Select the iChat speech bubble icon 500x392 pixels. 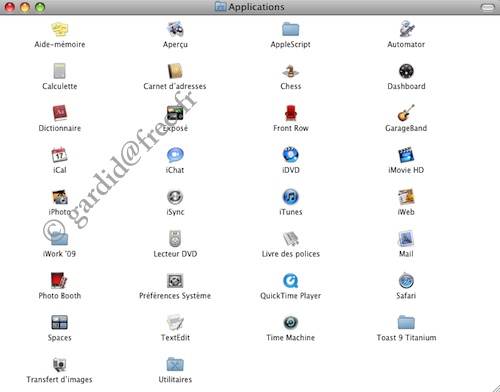(x=175, y=155)
